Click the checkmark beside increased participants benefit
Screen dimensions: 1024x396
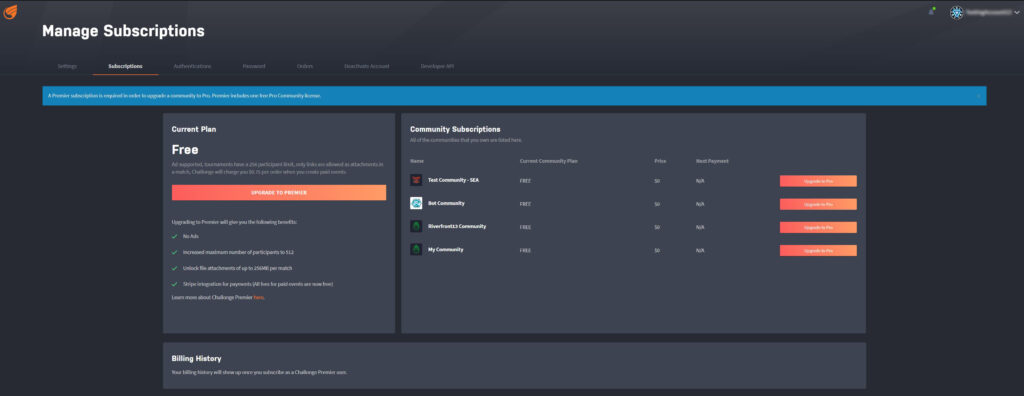click(x=174, y=252)
